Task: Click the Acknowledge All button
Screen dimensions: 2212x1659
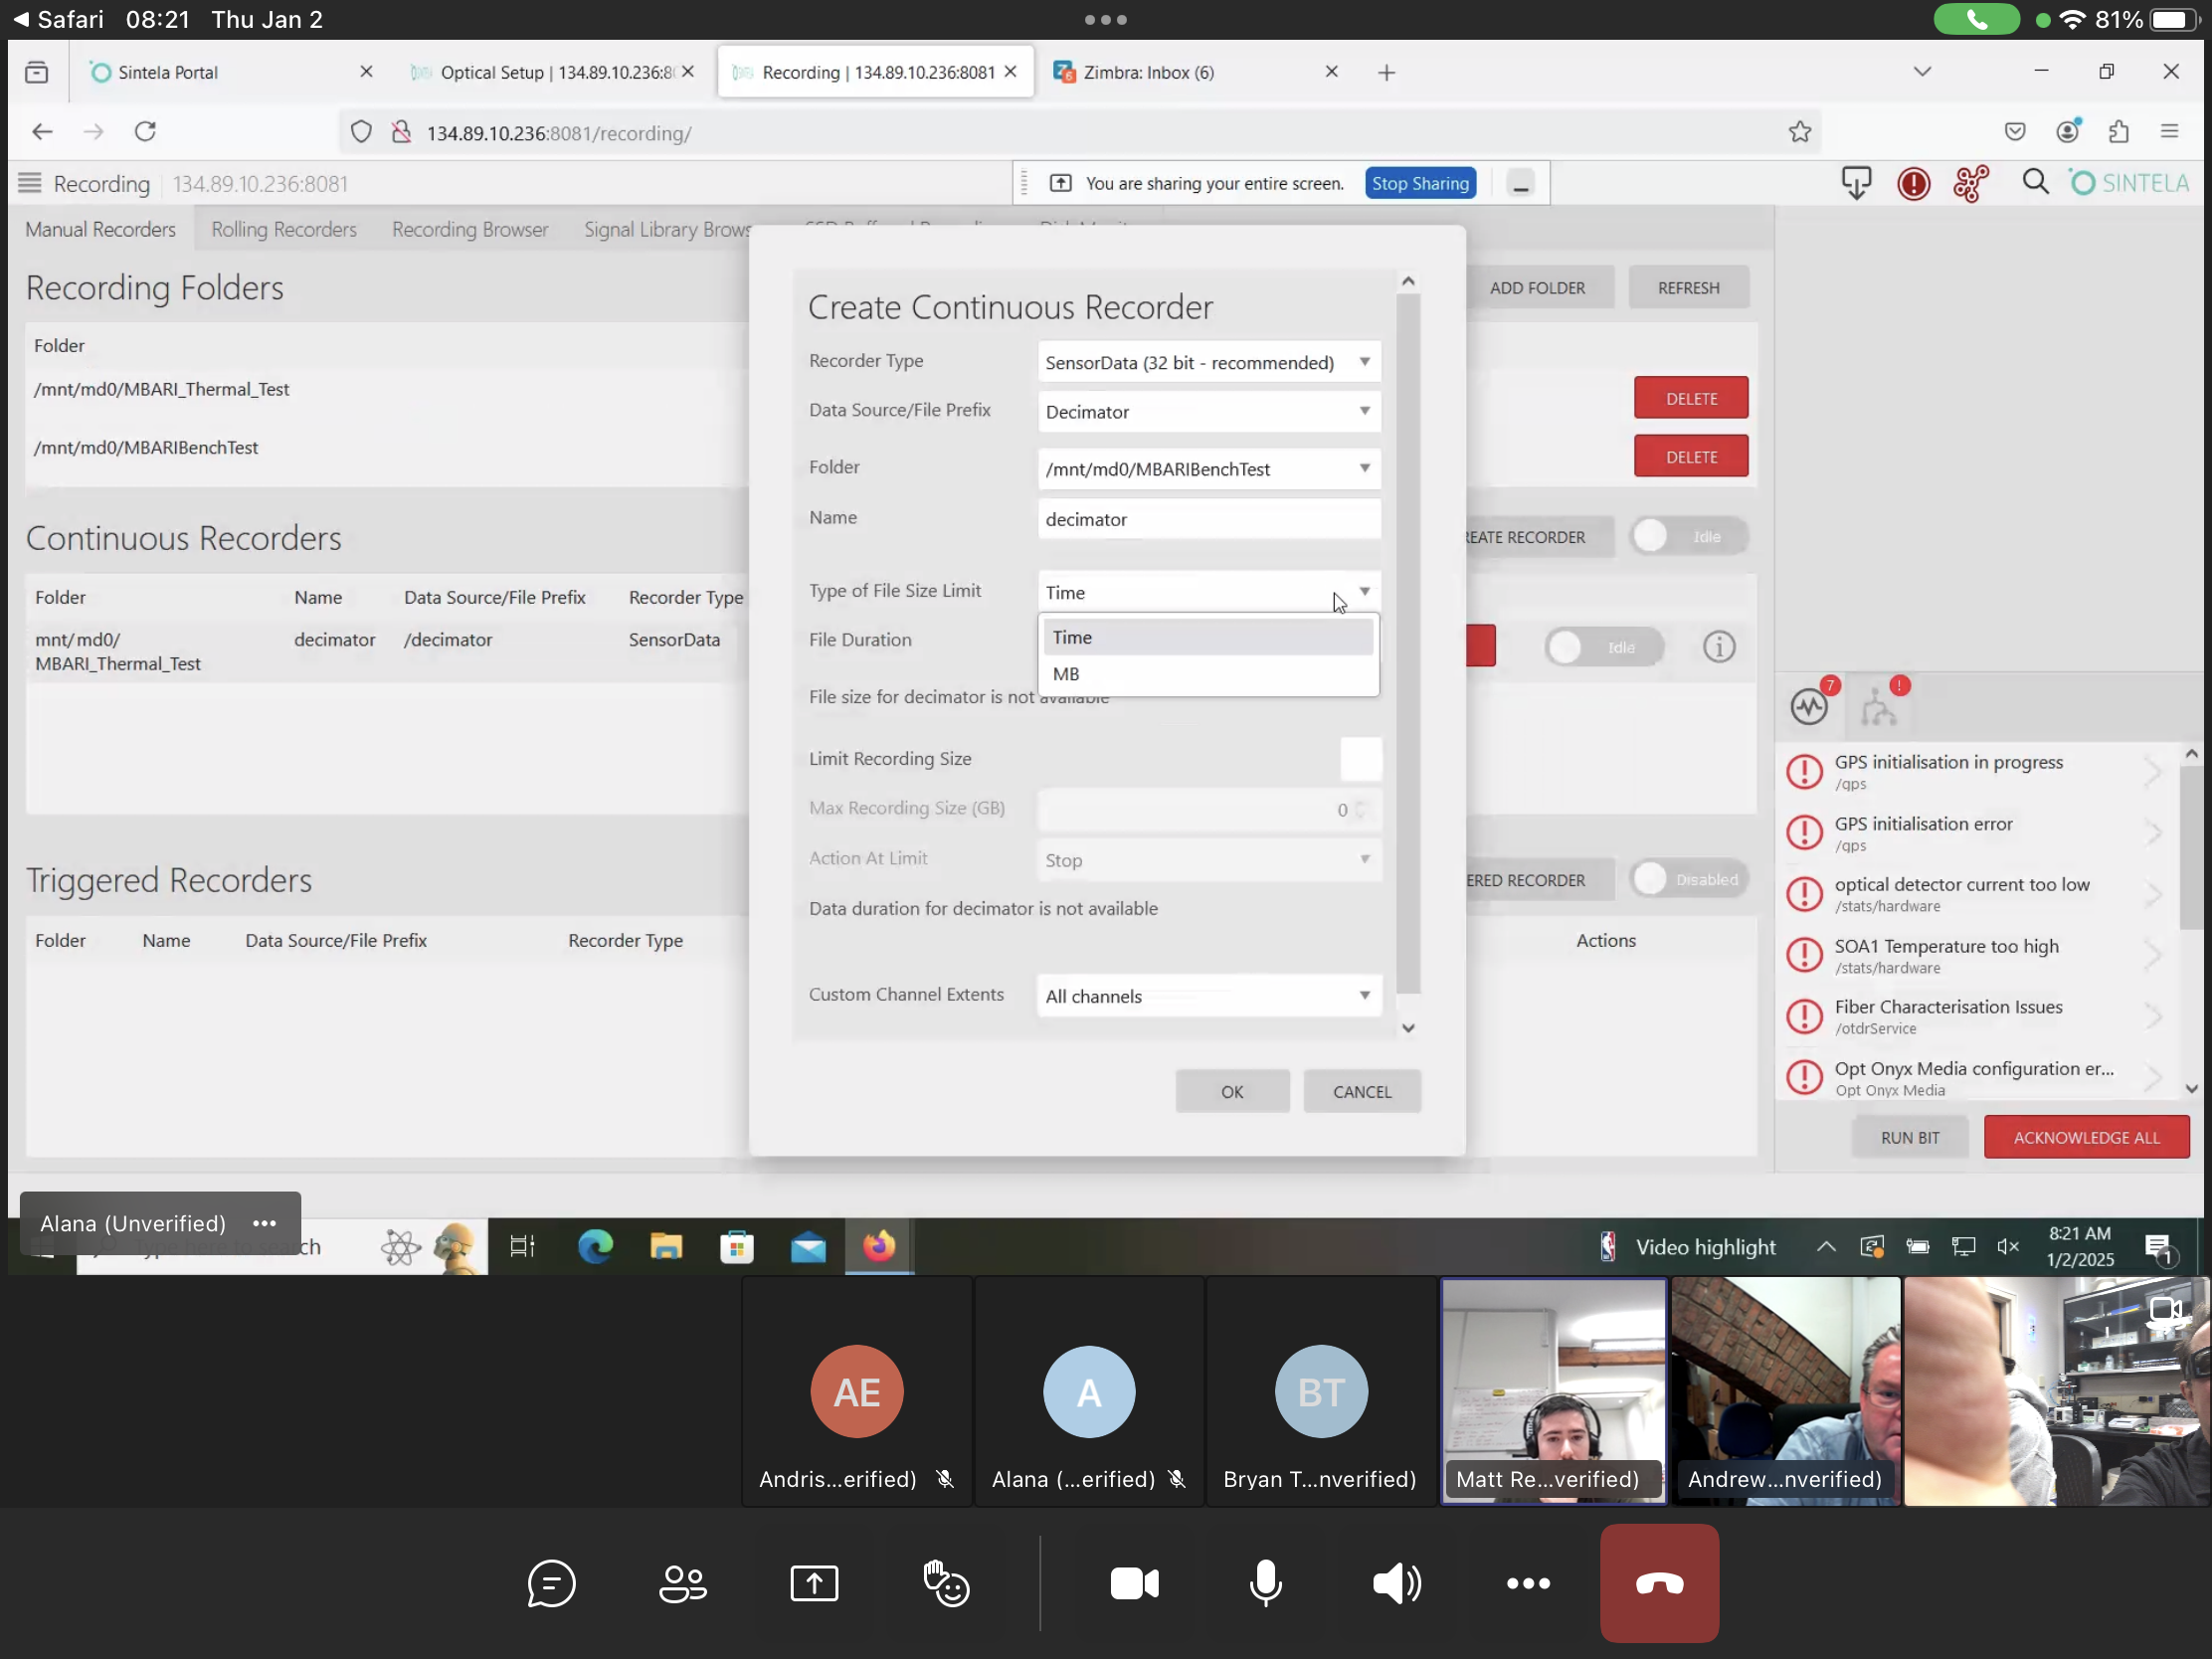Action: [2086, 1138]
